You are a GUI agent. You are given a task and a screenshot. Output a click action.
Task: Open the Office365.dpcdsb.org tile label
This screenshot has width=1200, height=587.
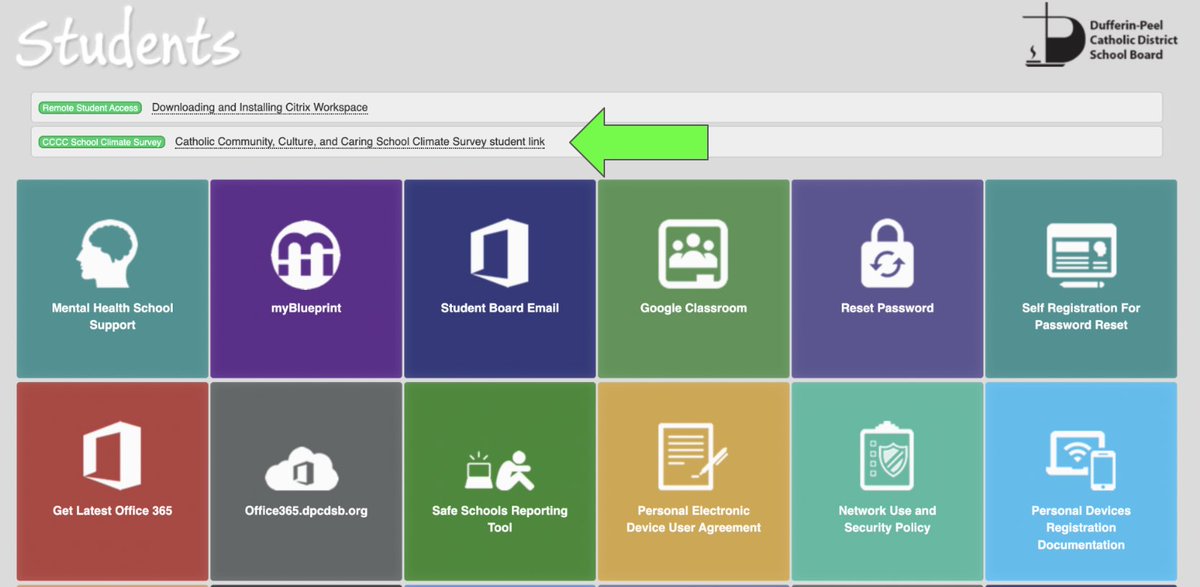306,511
